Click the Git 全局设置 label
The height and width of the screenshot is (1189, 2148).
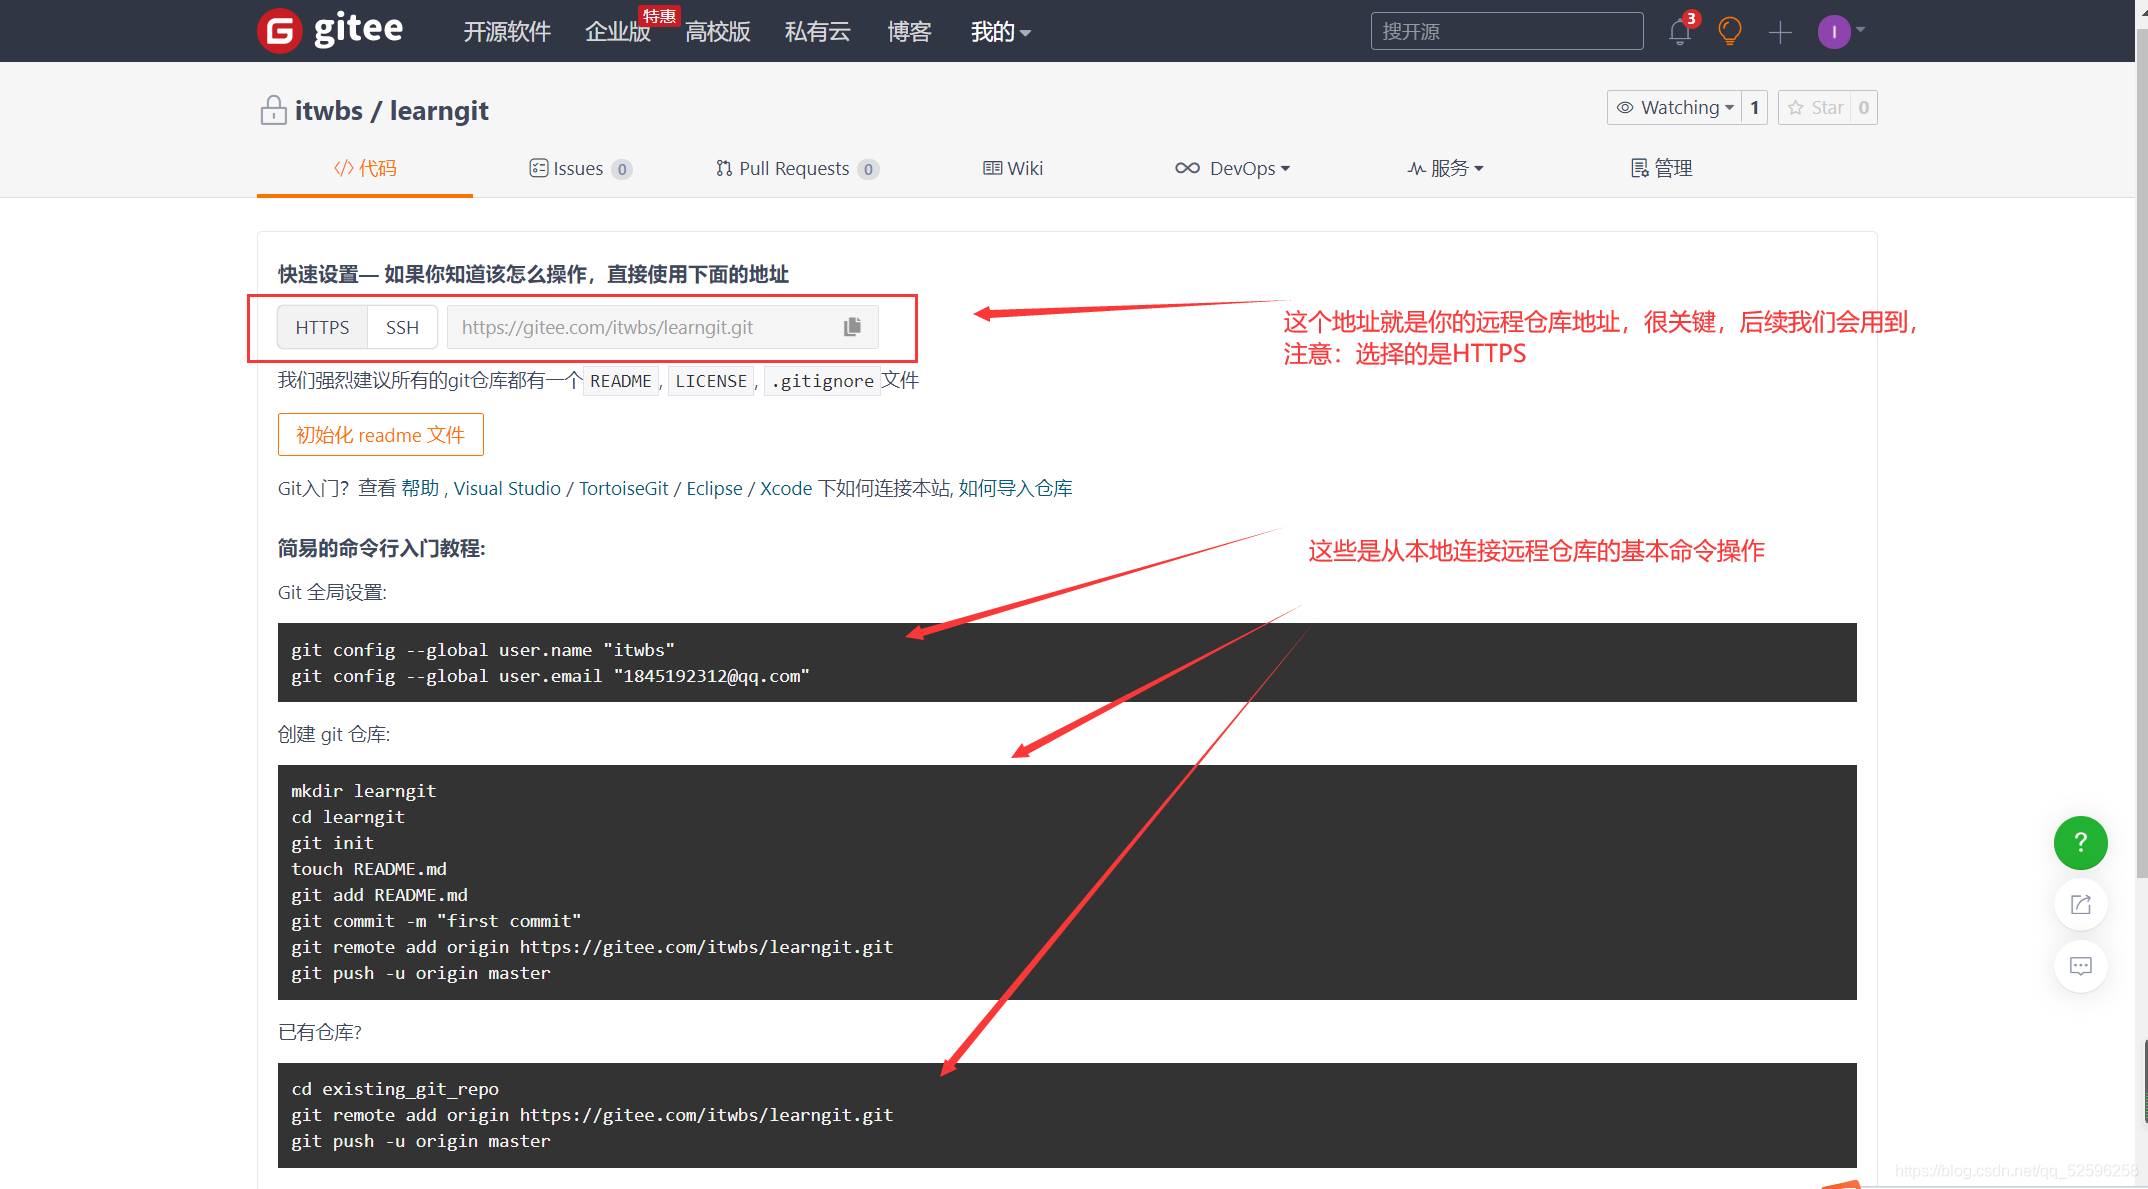pos(332,592)
